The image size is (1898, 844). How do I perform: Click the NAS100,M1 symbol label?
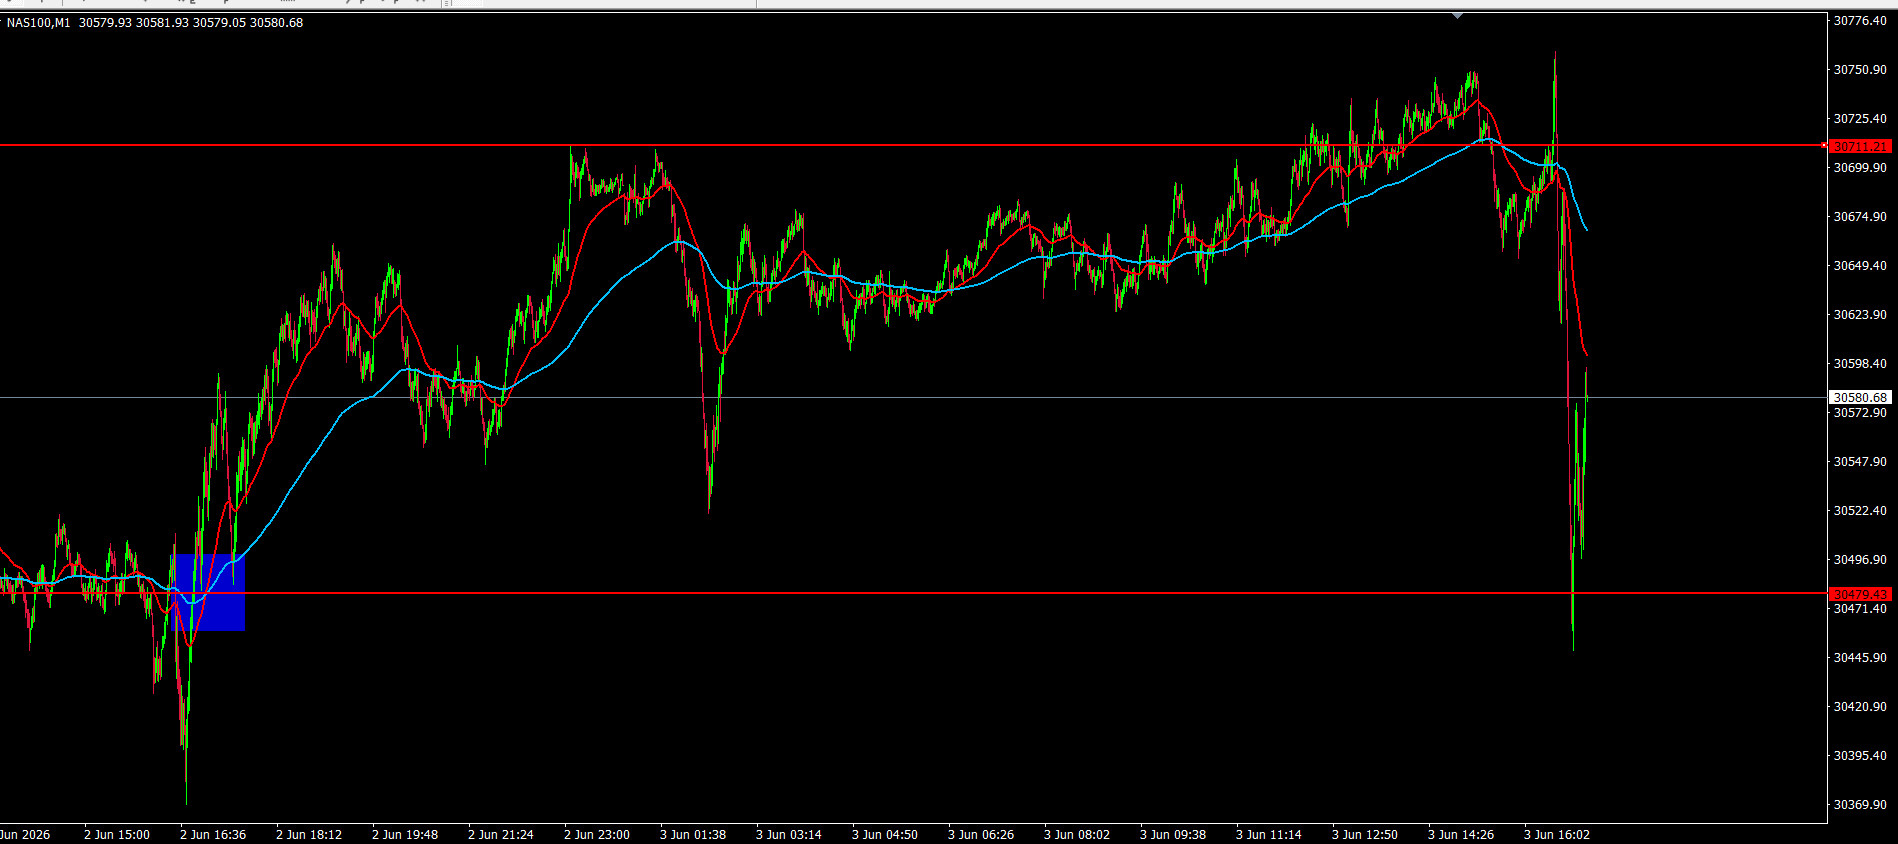[39, 22]
